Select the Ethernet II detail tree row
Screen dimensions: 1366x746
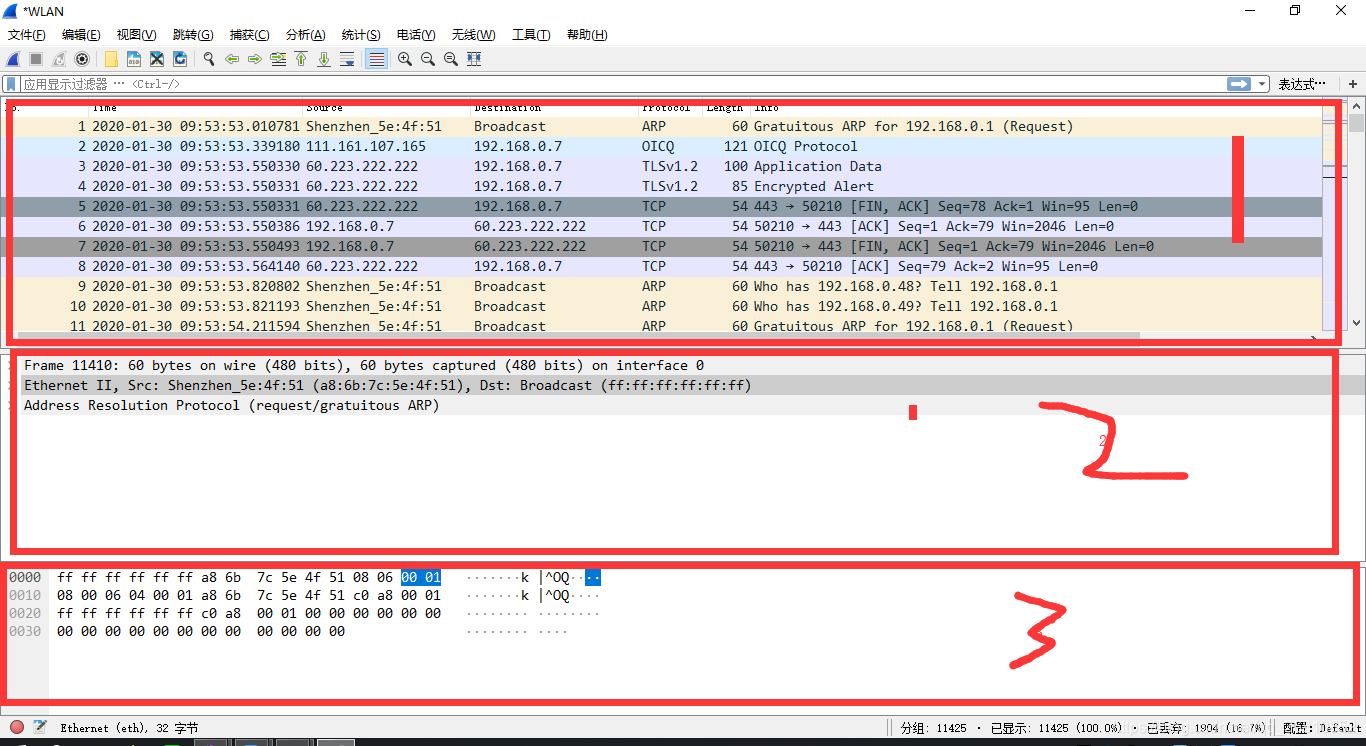point(683,385)
